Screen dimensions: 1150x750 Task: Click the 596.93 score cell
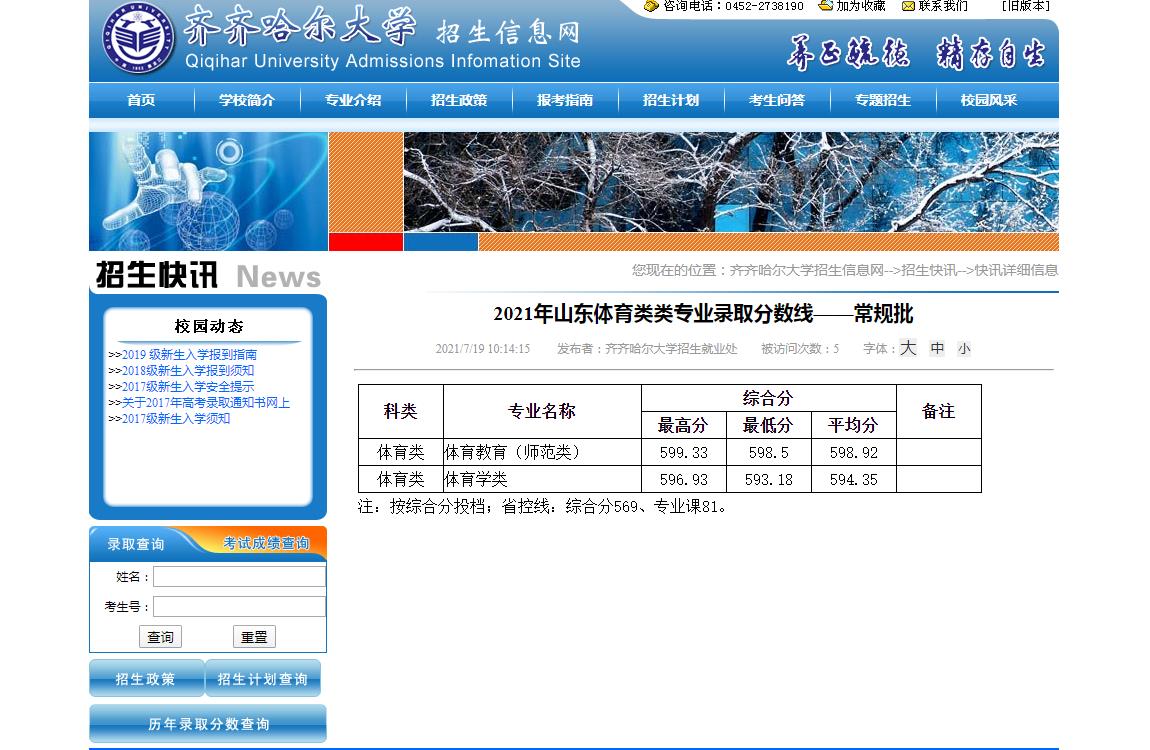pyautogui.click(x=684, y=479)
